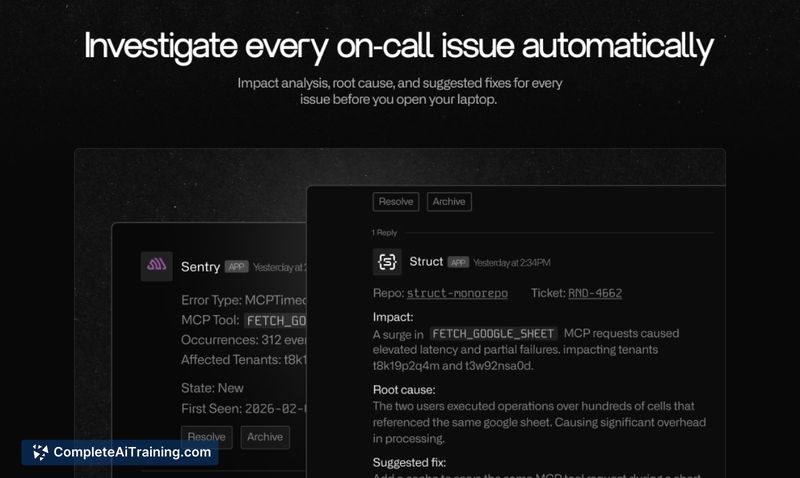The image size is (800, 478).
Task: Click the Struct app avatar icon
Action: 387,262
